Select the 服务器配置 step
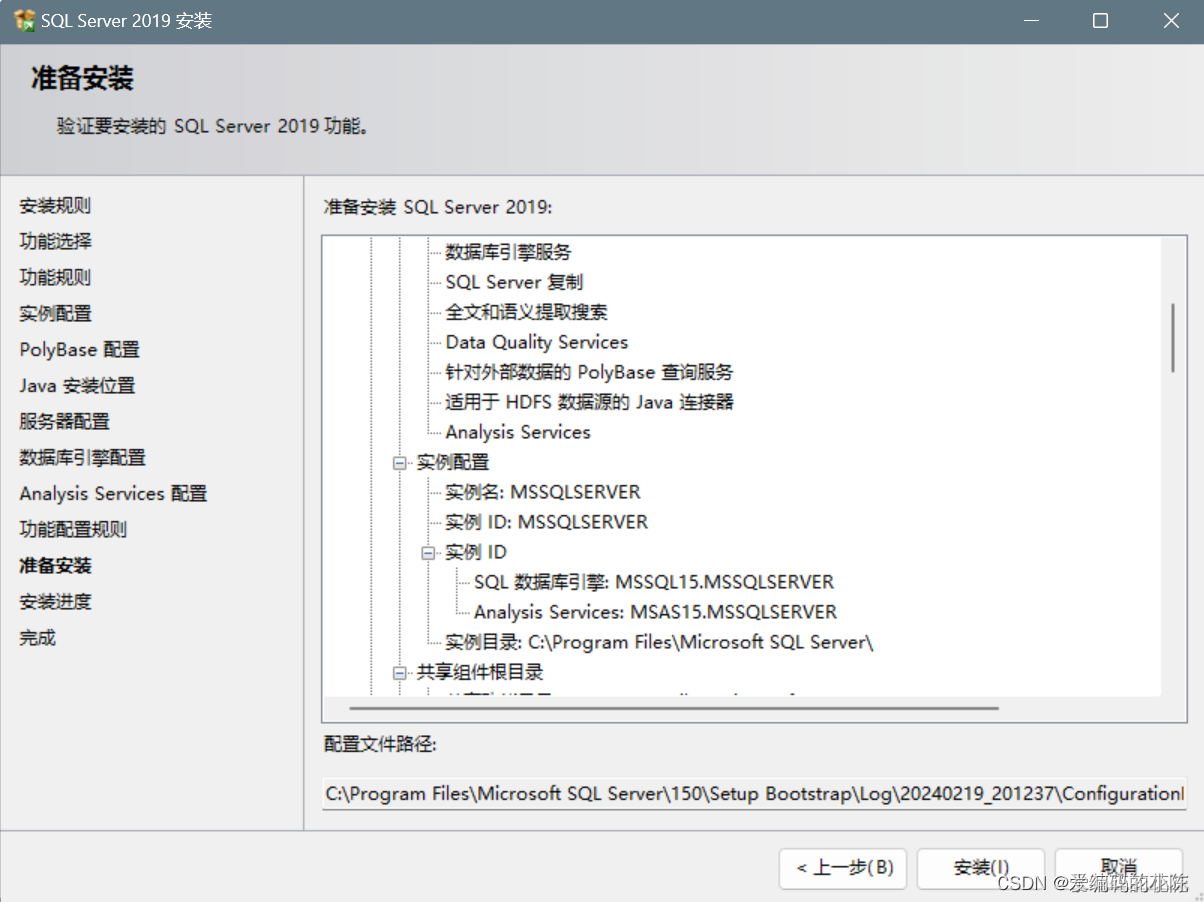1204x902 pixels. tap(64, 422)
